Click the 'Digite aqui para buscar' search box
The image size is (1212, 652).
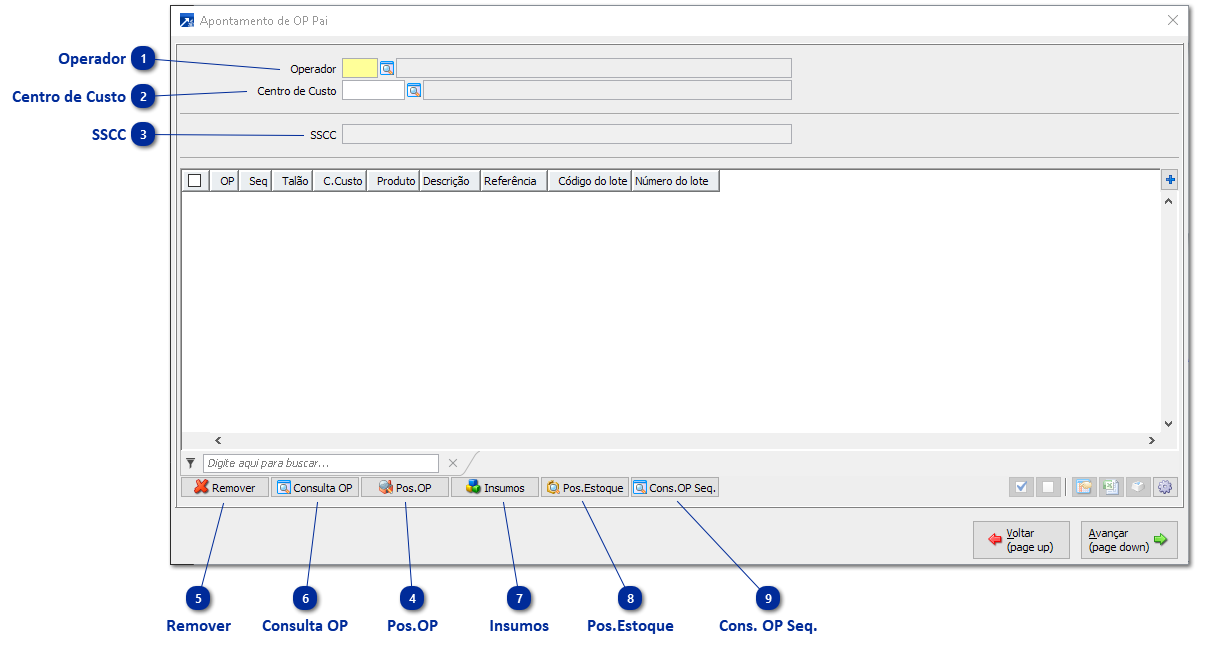(x=321, y=463)
